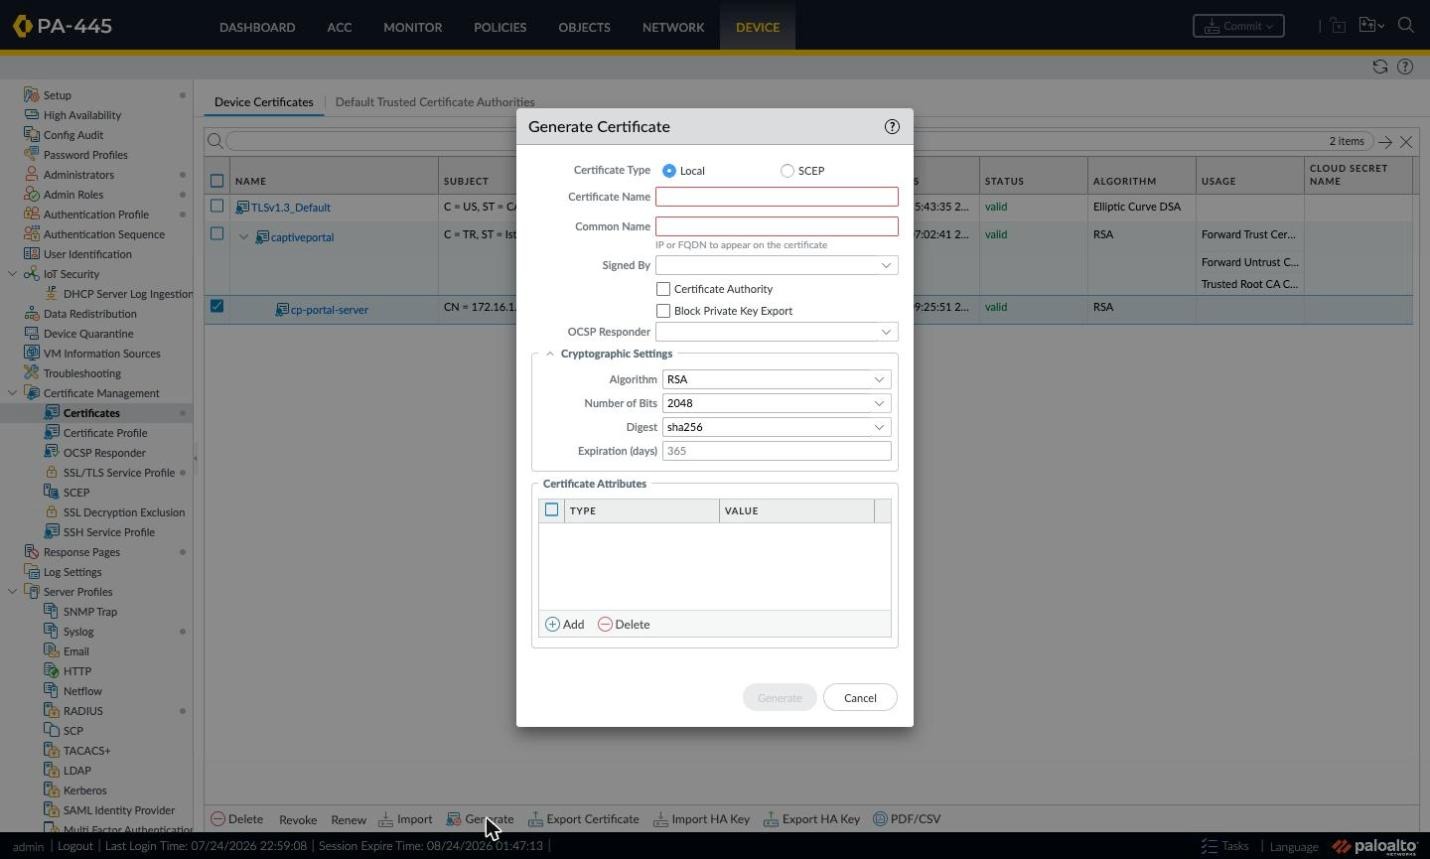This screenshot has height=859, width=1430.
Task: Click Import HA Key in bottom toolbar
Action: [701, 819]
